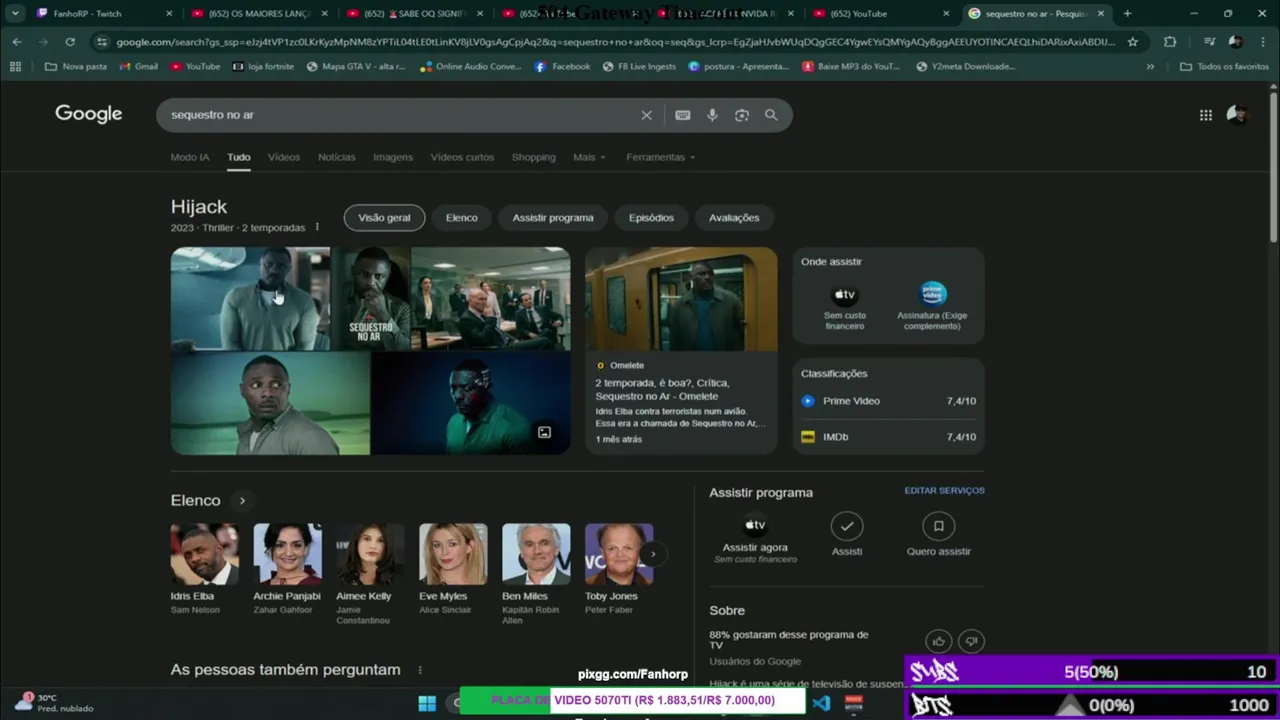Open Visual Studio Code from the taskbar
Viewport: 1280px width, 720px height.
point(821,703)
